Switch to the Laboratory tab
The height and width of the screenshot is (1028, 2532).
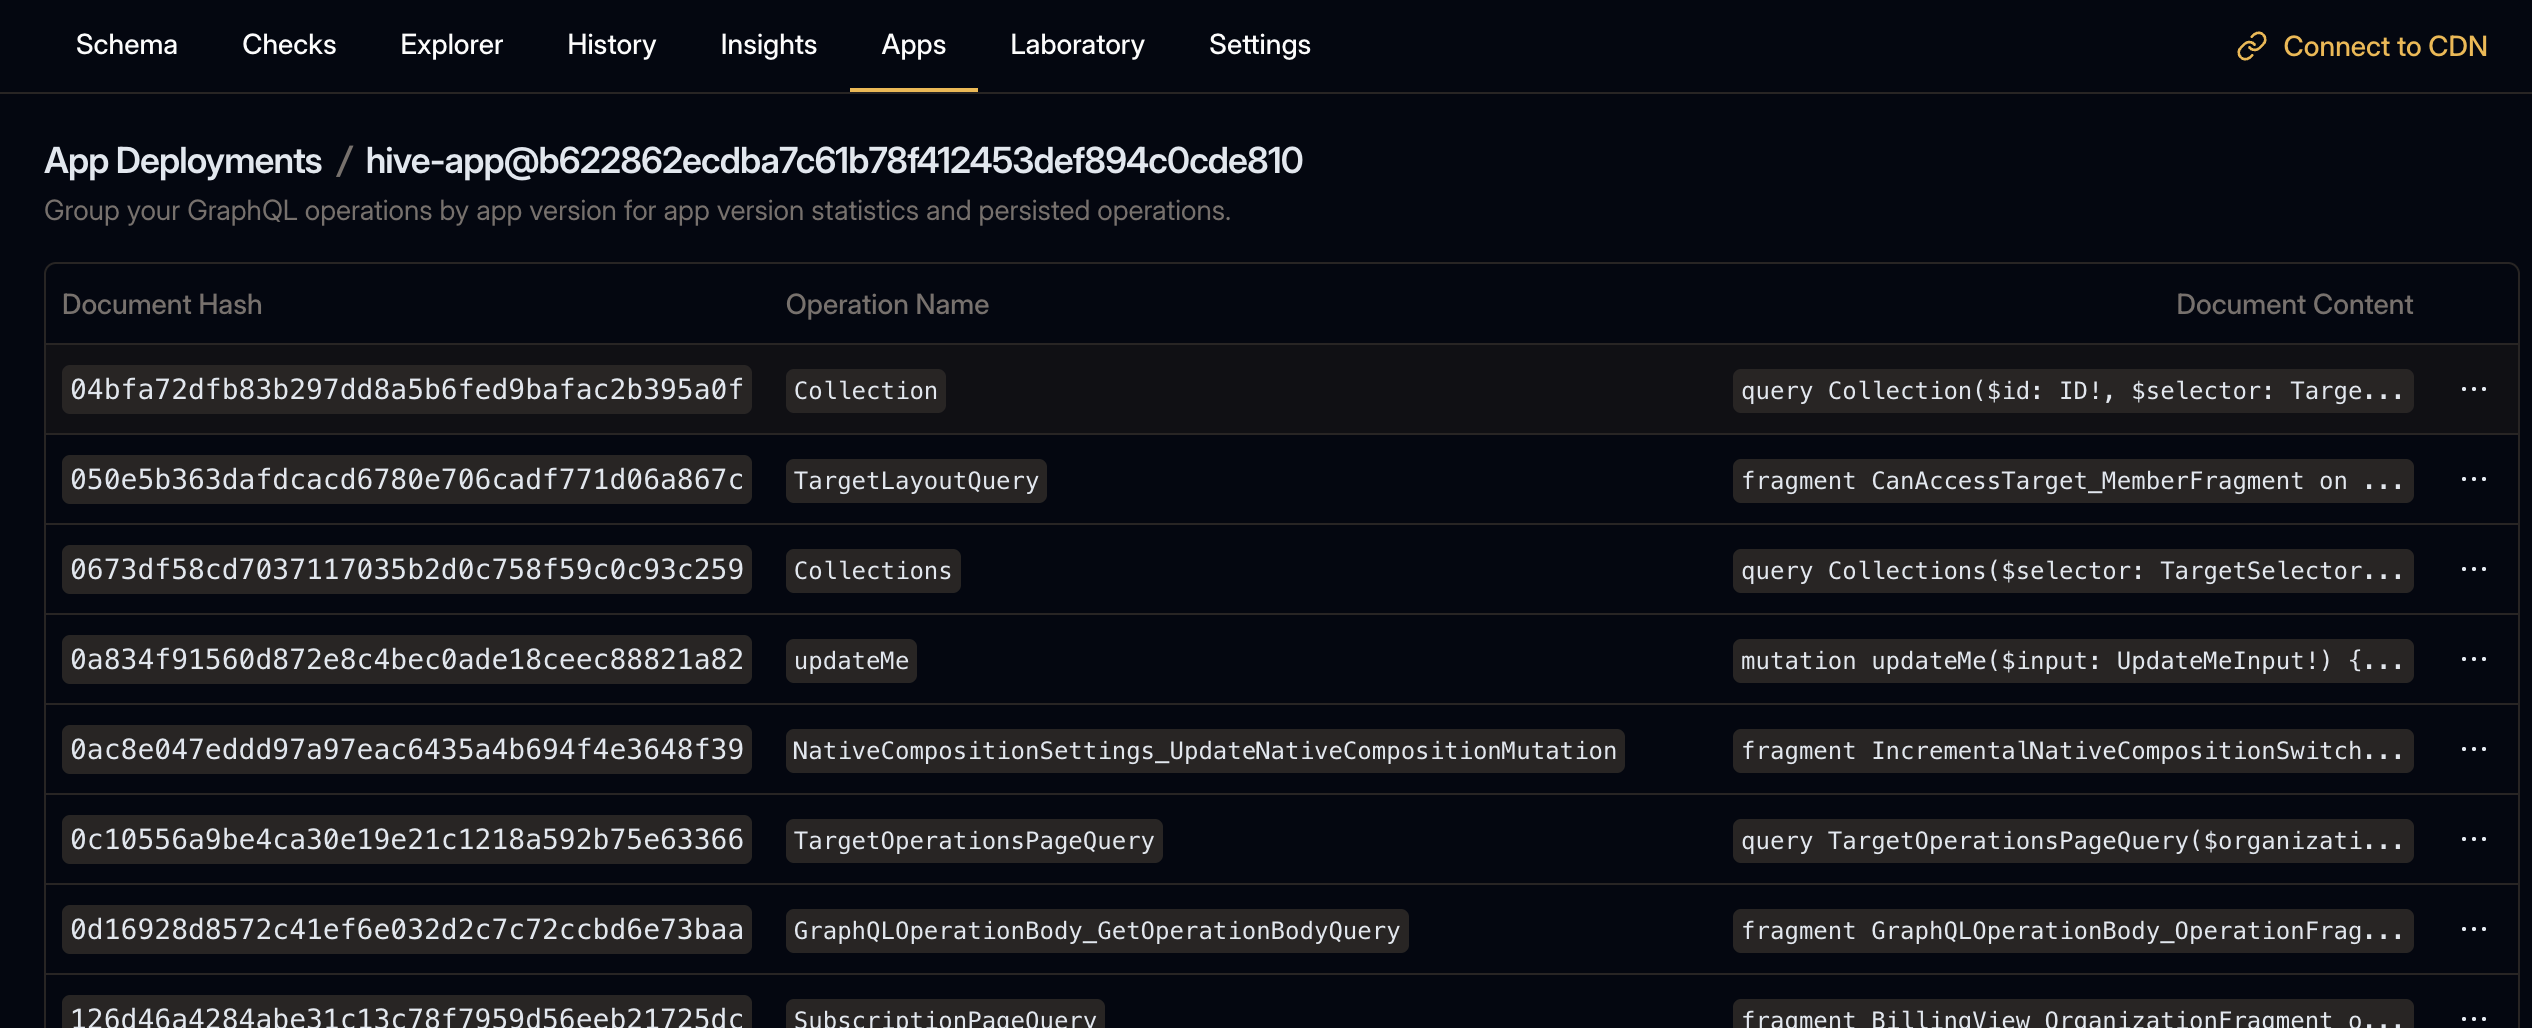click(1077, 45)
